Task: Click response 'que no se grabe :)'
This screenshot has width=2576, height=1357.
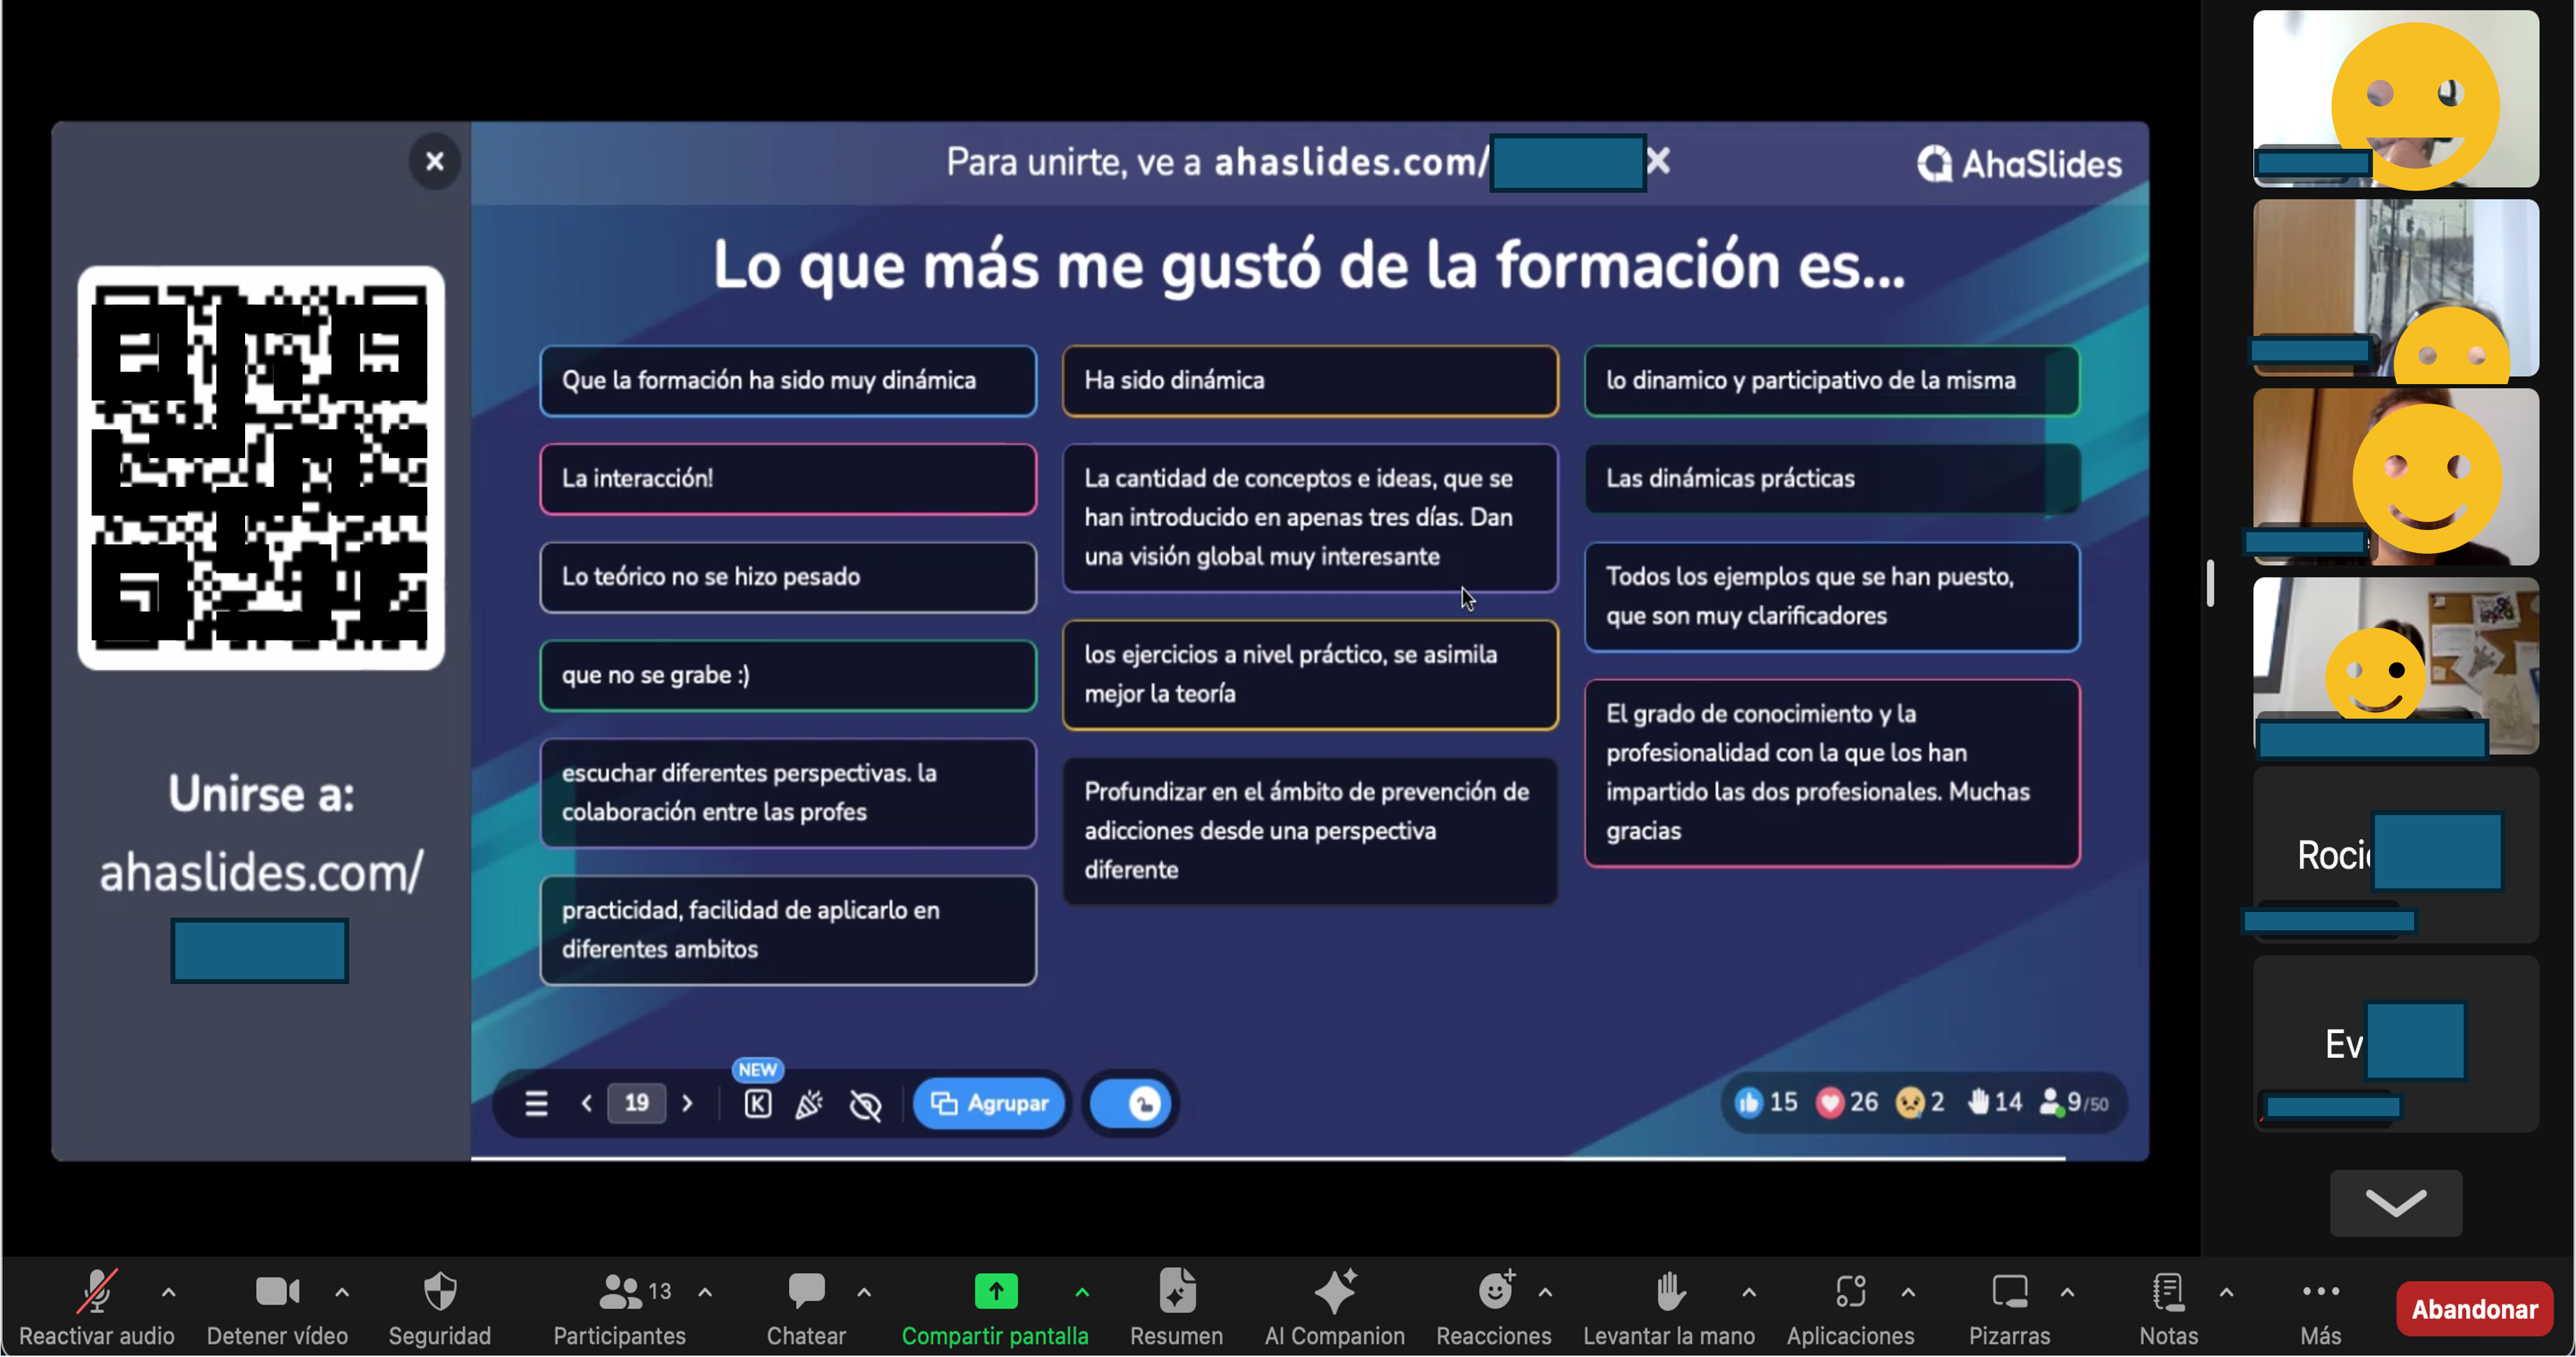Action: [788, 675]
